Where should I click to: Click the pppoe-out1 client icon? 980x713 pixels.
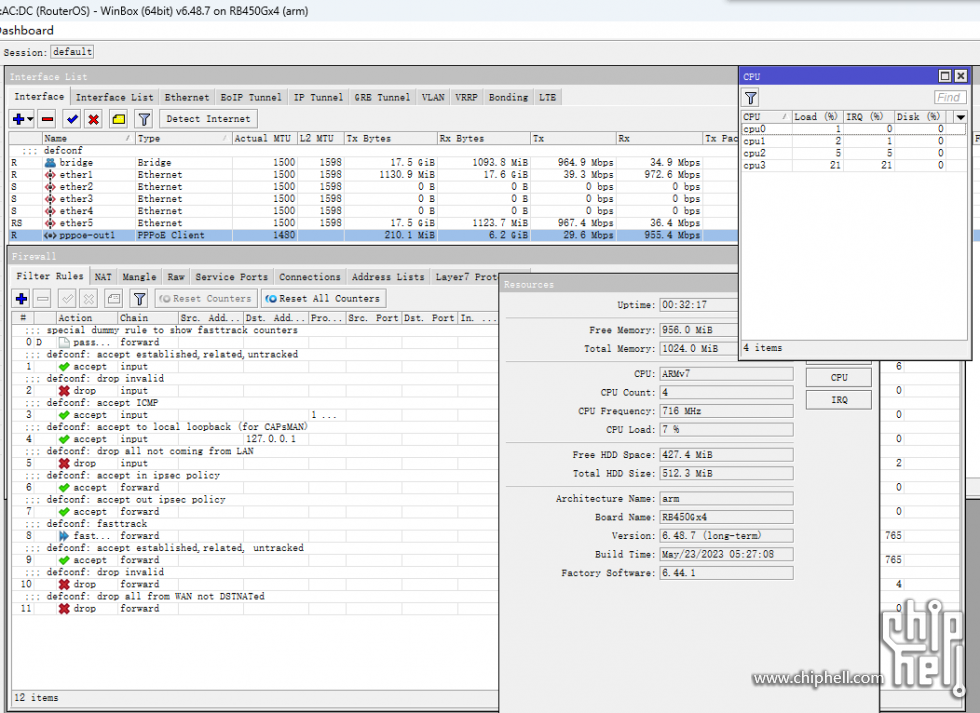(51, 236)
